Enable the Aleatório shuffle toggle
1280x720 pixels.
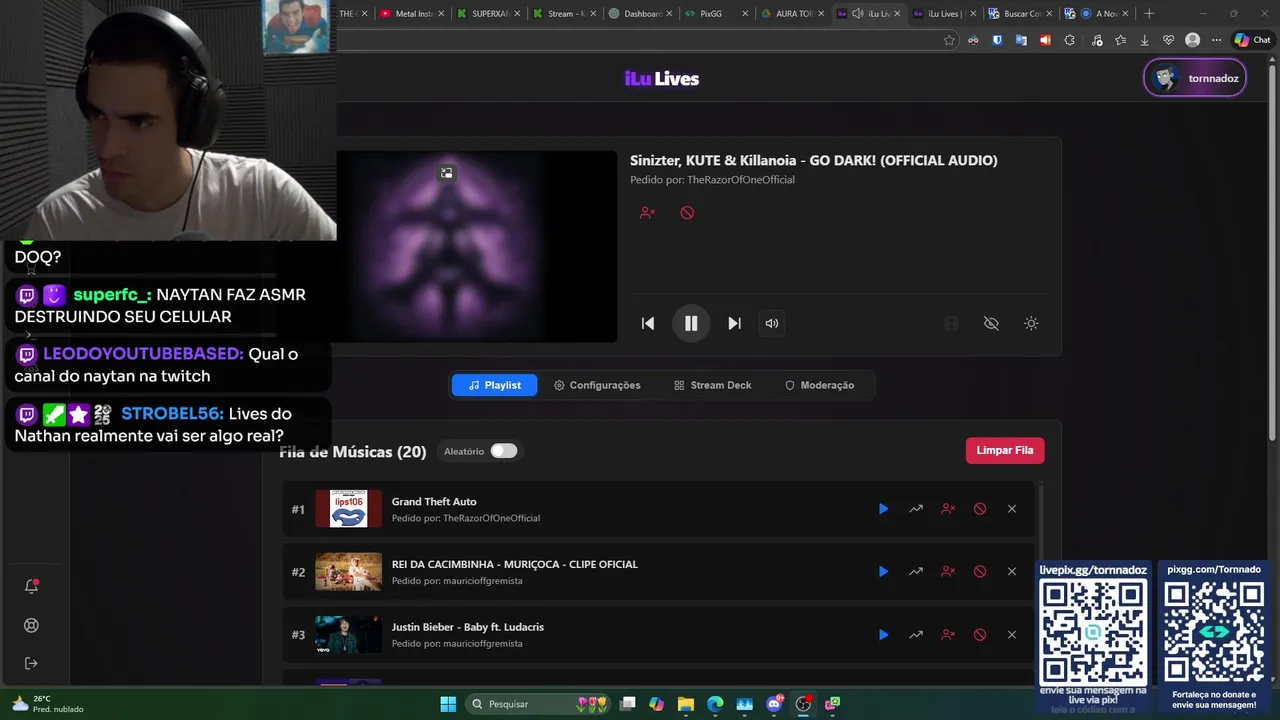click(x=503, y=451)
